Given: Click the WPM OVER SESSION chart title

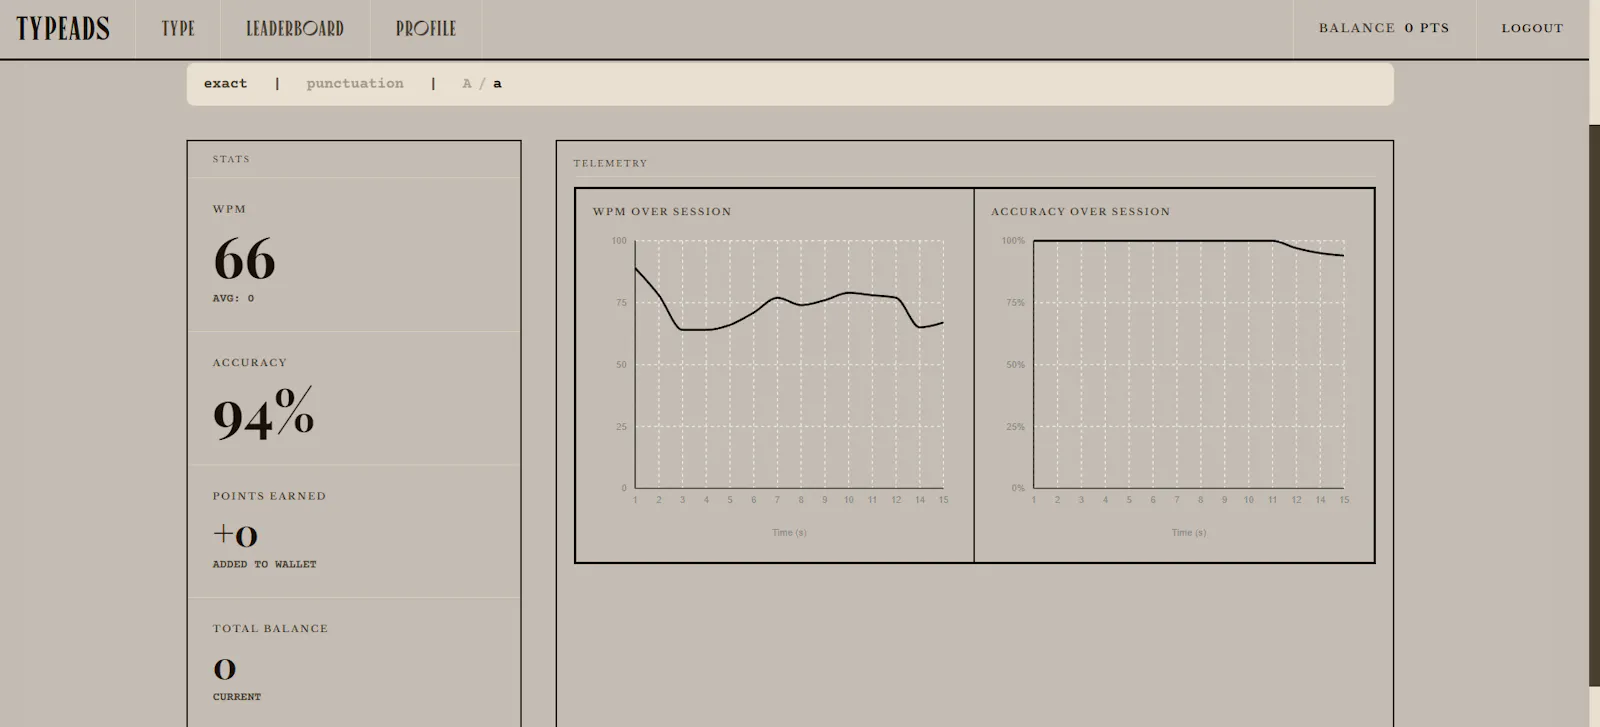Looking at the screenshot, I should pos(662,211).
